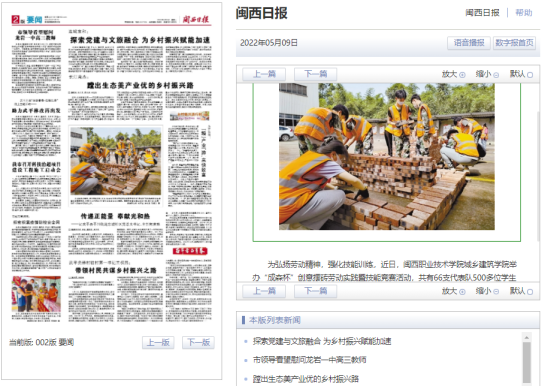Reset text size with top 默认 icon

pos(530,75)
